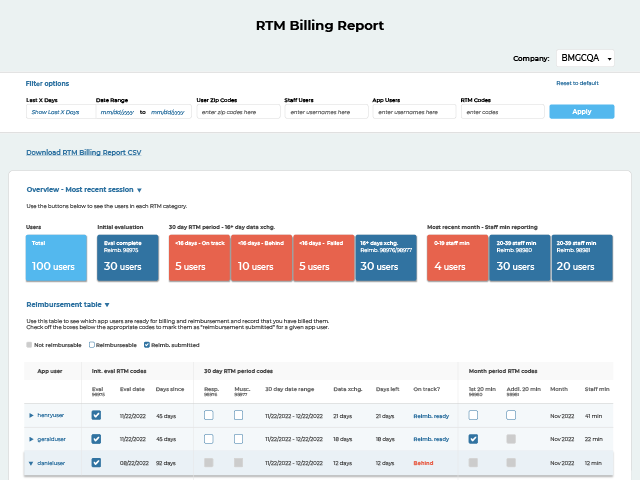Check Addl. 20 min box for henryuser

click(x=511, y=415)
